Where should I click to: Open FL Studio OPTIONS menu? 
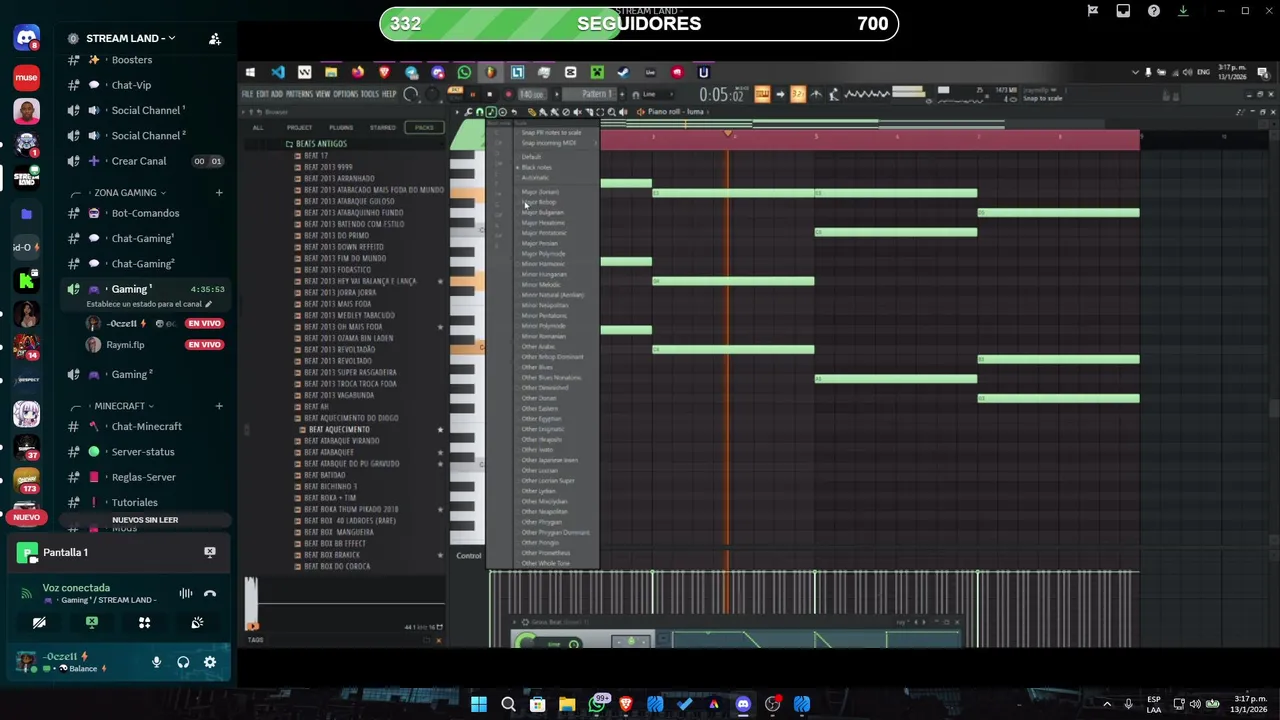345,94
